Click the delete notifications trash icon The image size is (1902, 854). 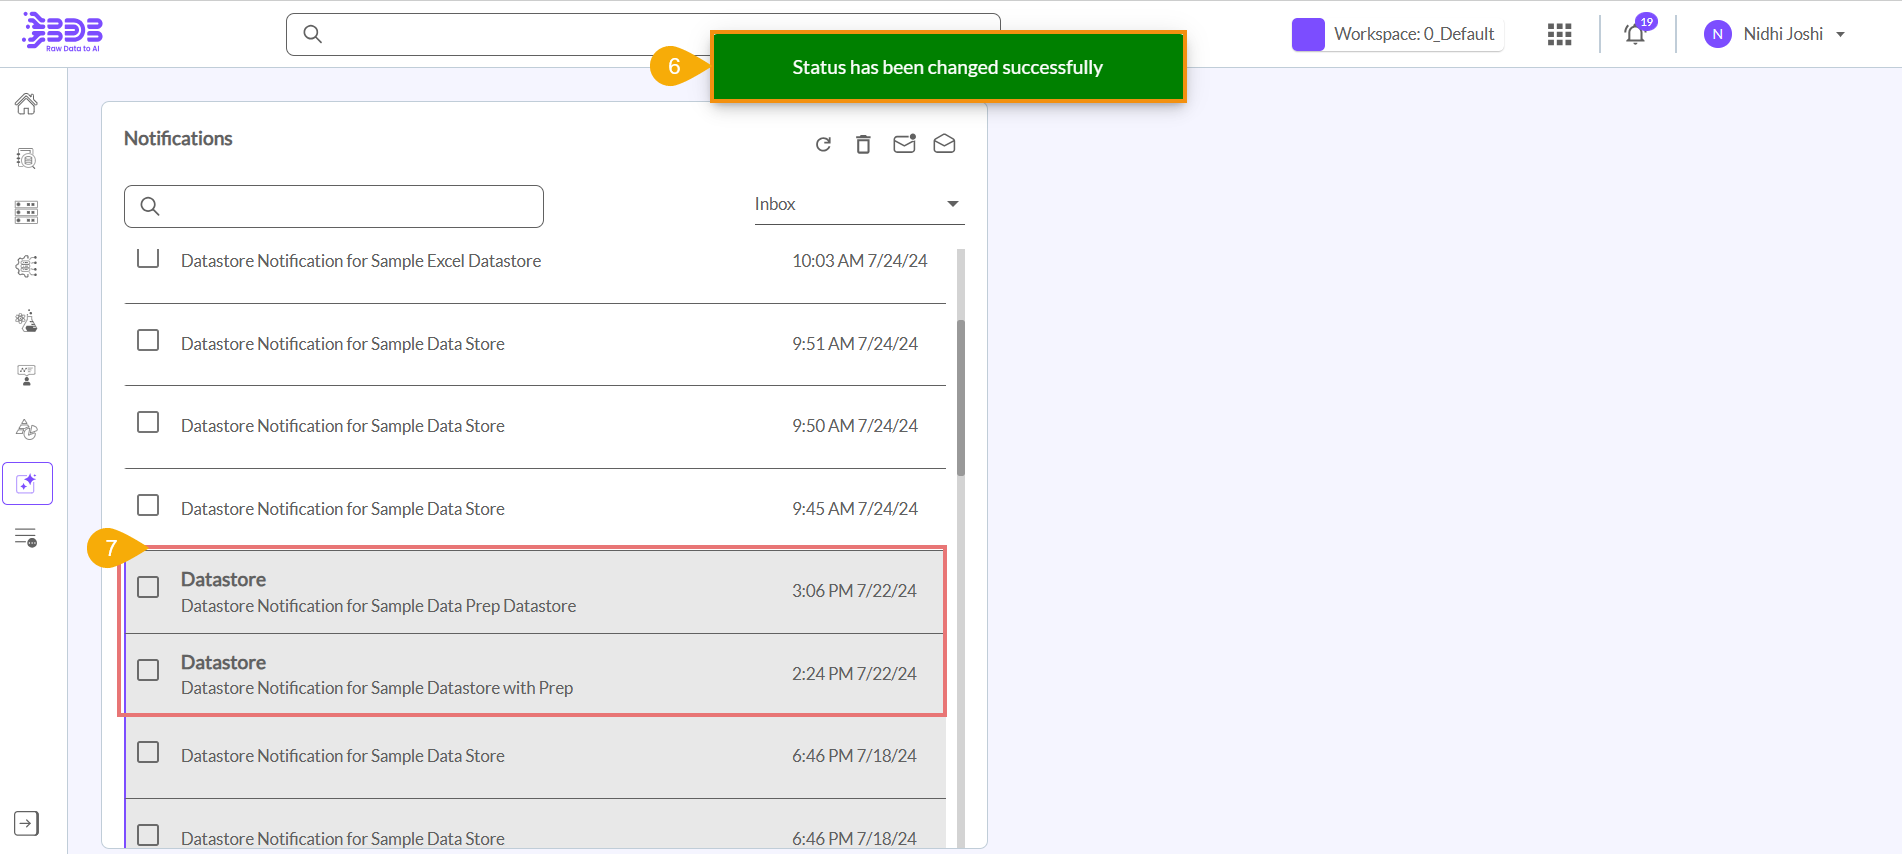863,145
